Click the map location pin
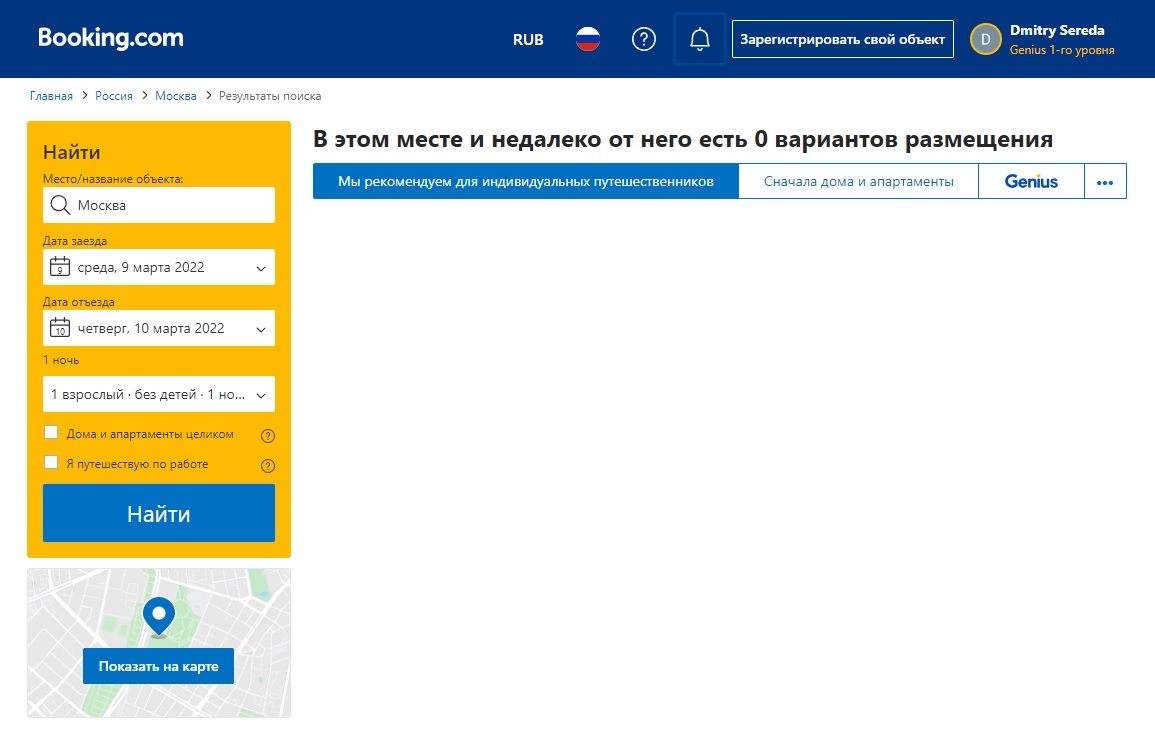Image resolution: width=1155 pixels, height=738 pixels. point(158,616)
